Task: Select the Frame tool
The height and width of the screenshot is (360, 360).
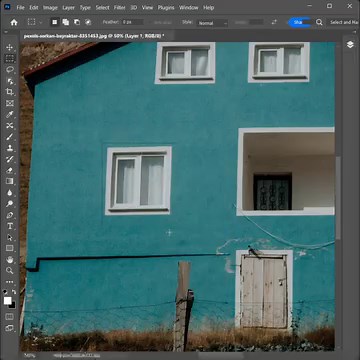Action: (x=10, y=103)
